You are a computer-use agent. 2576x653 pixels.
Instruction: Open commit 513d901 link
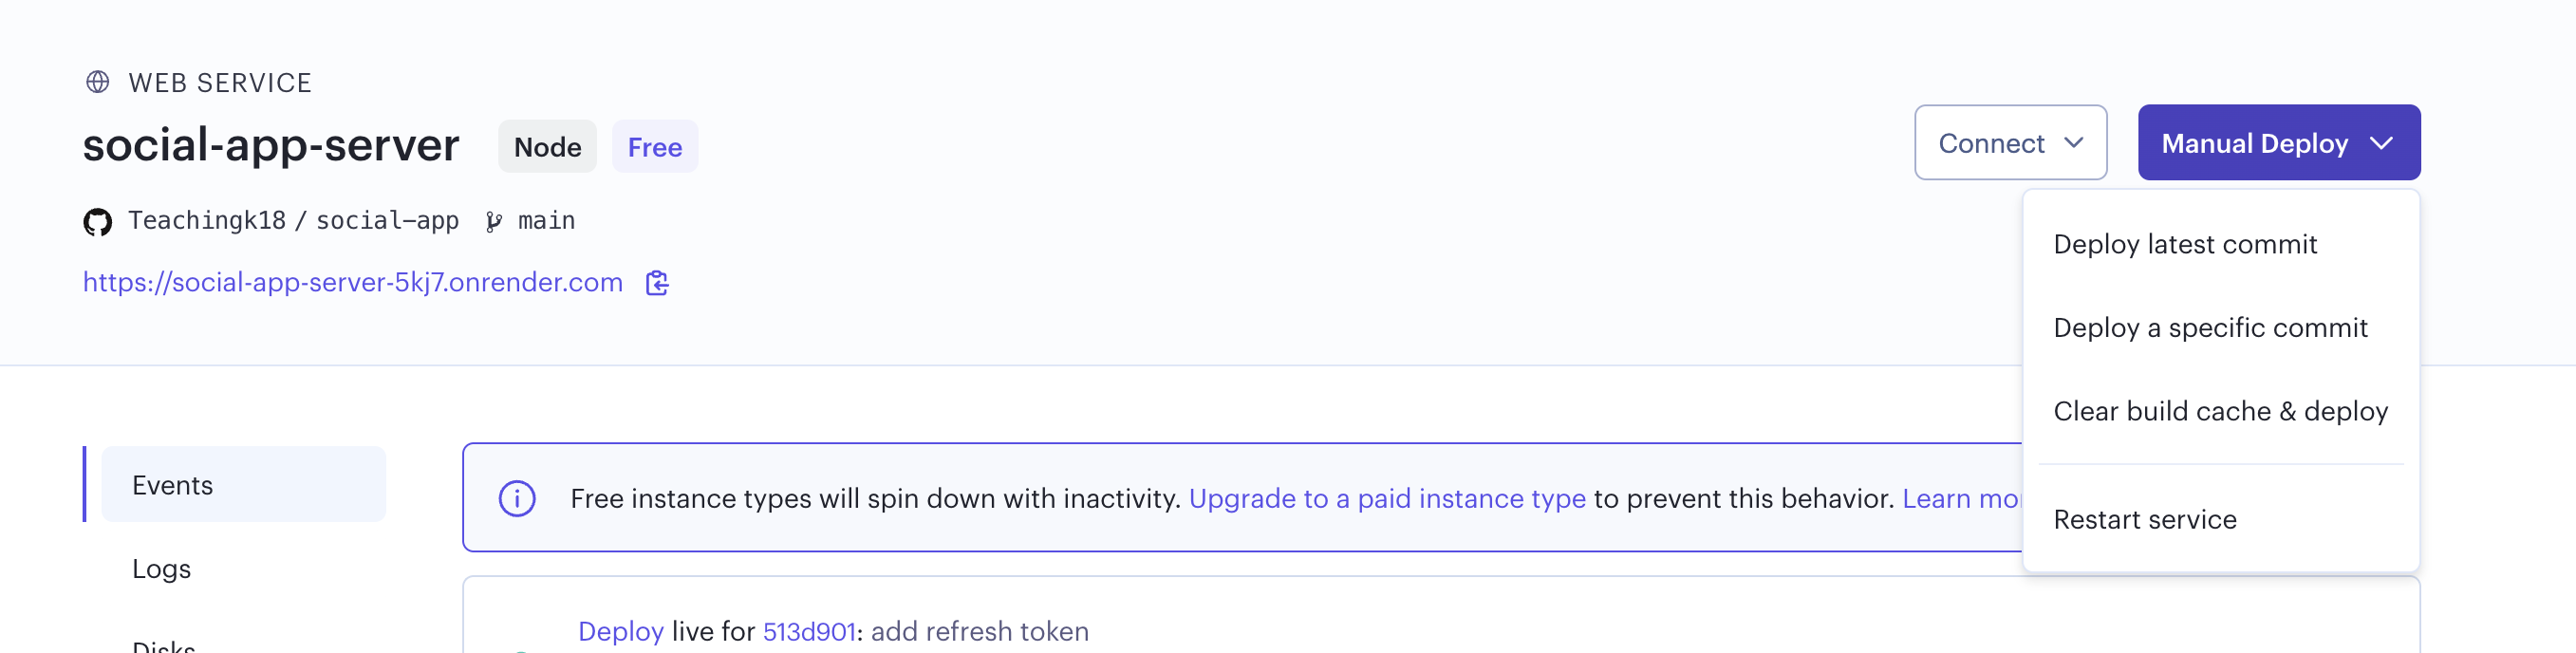808,631
